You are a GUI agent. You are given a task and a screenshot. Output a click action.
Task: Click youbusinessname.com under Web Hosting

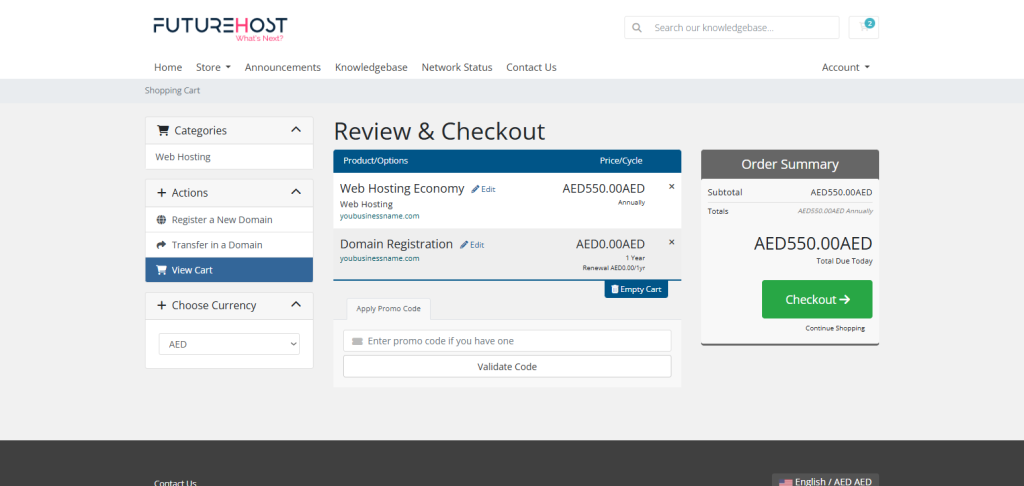click(379, 216)
